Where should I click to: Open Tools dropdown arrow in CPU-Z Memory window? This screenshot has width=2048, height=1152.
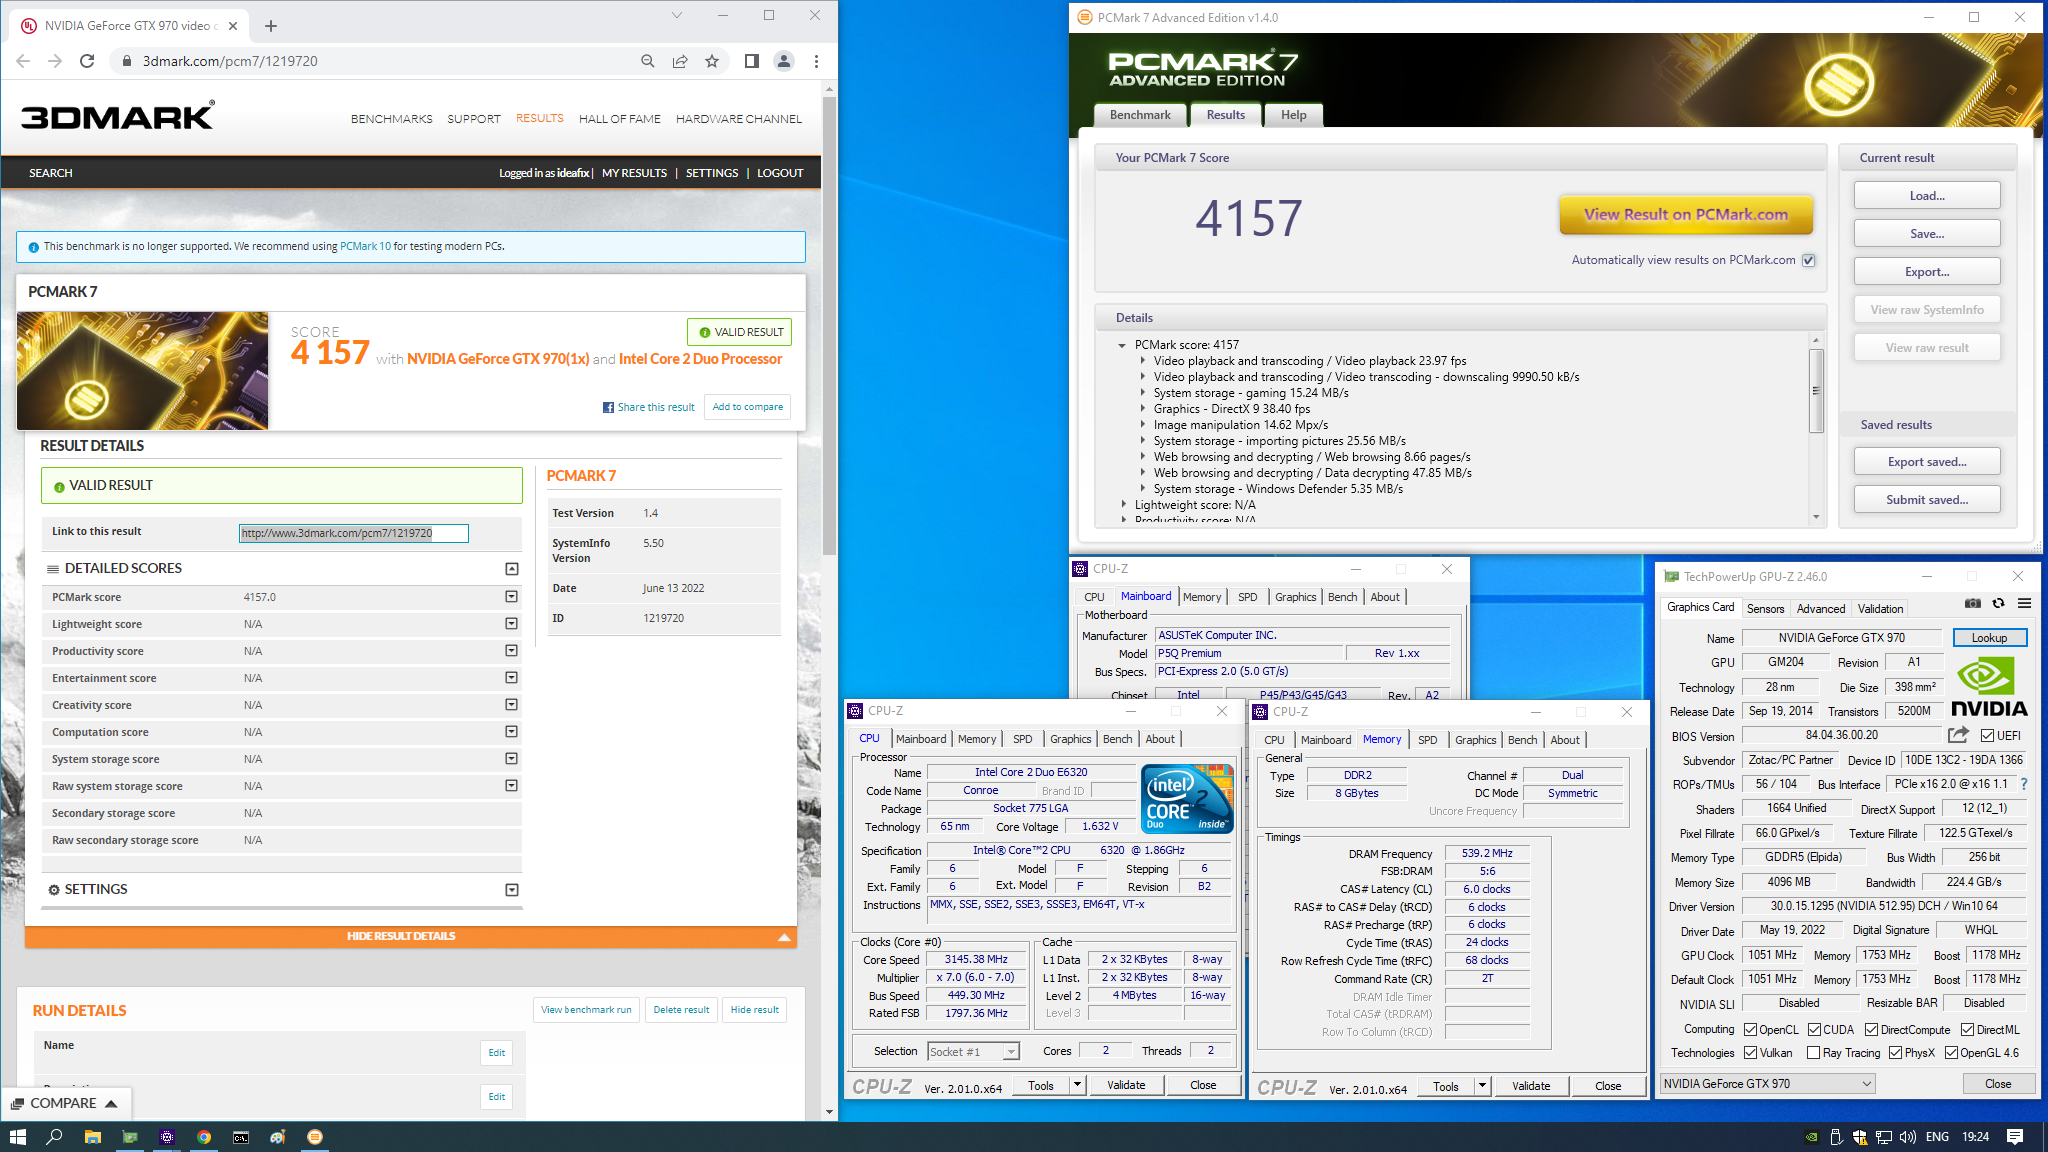click(1482, 1086)
